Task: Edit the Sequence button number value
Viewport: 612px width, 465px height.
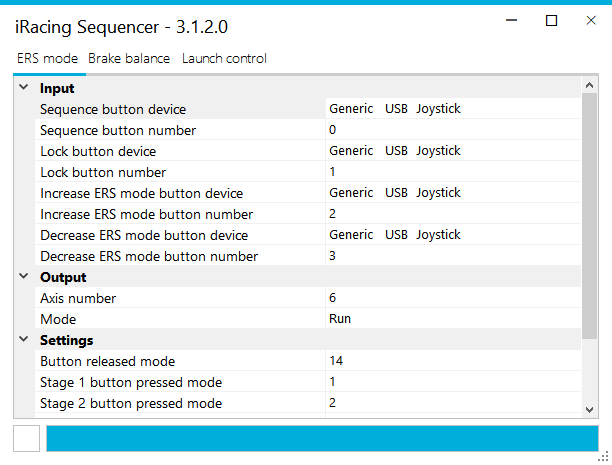Action: coord(453,130)
